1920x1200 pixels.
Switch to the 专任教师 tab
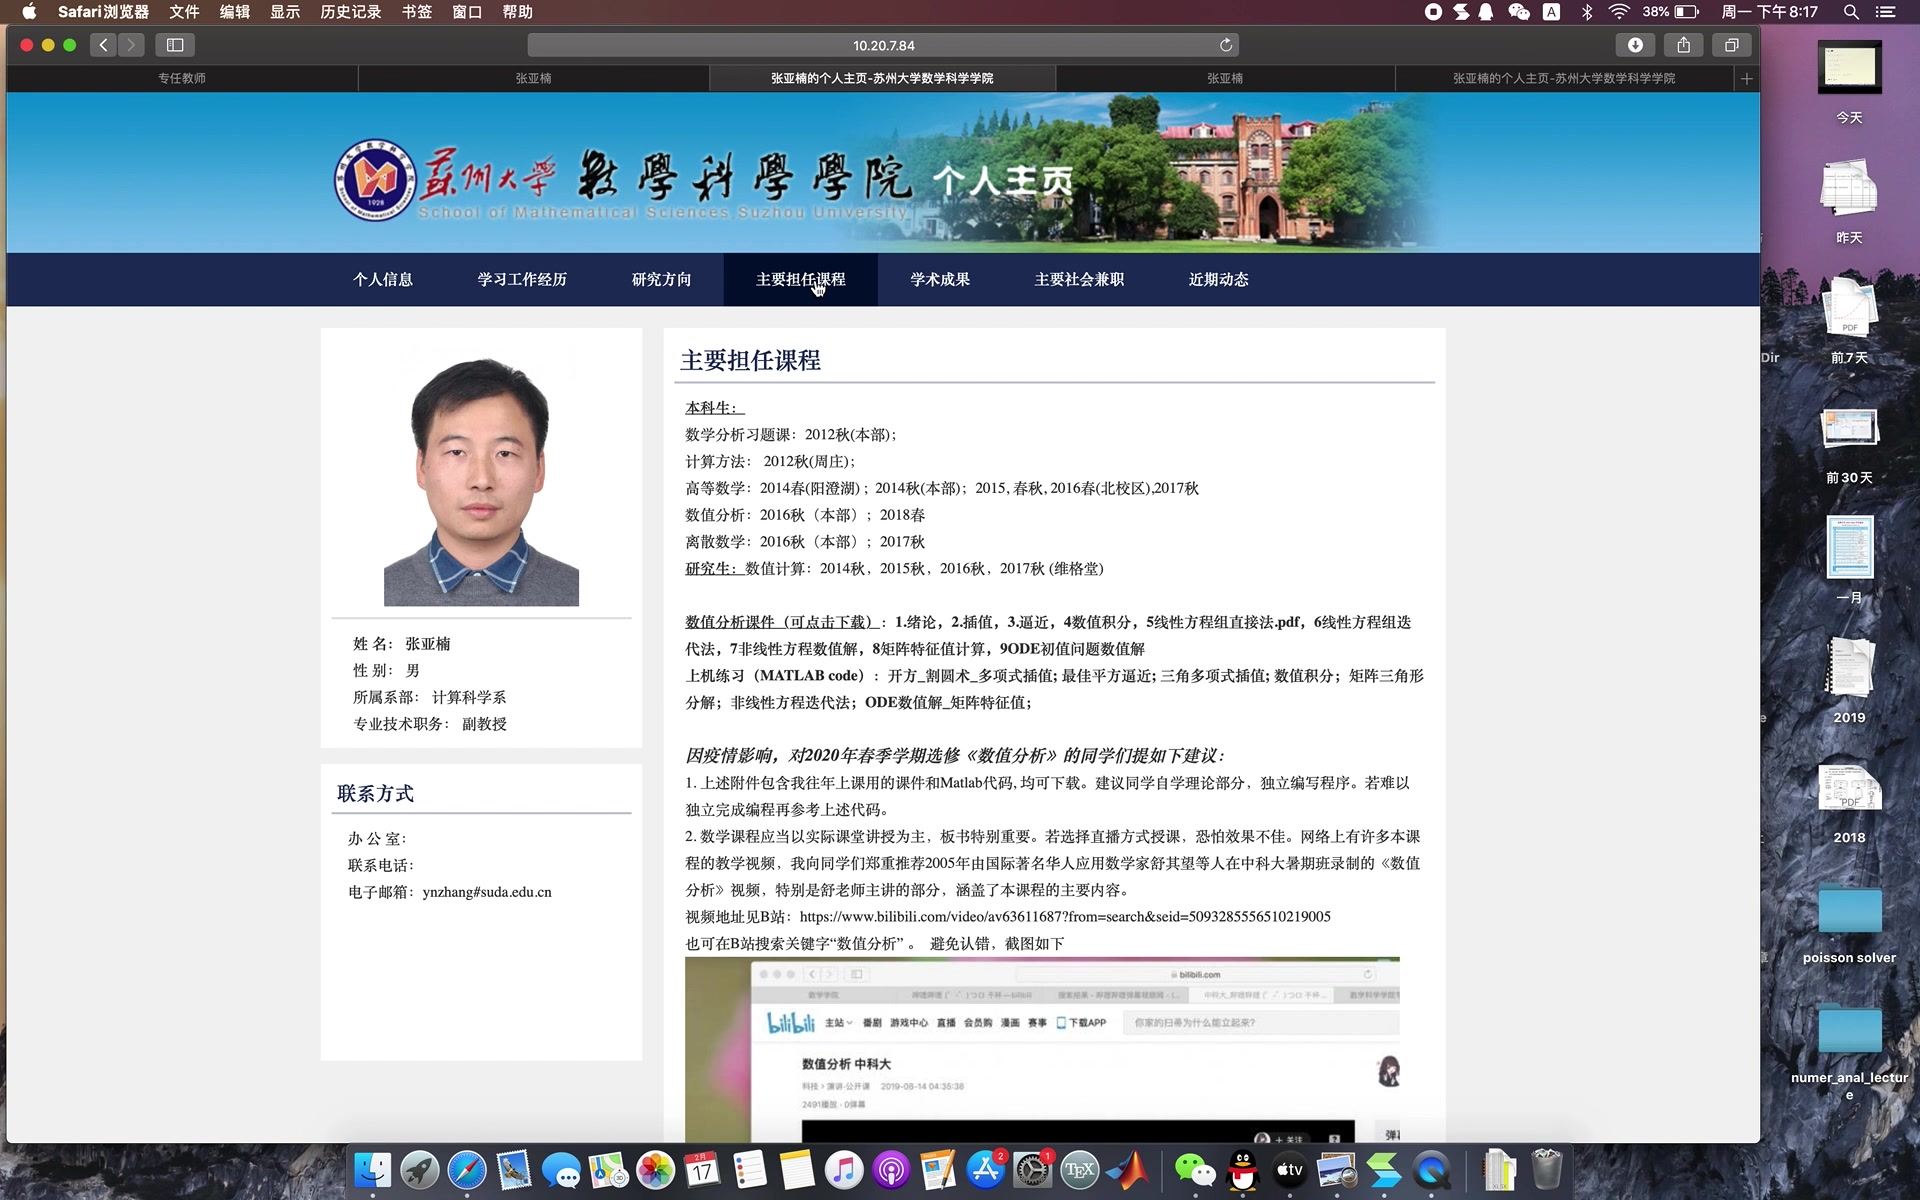pyautogui.click(x=182, y=78)
